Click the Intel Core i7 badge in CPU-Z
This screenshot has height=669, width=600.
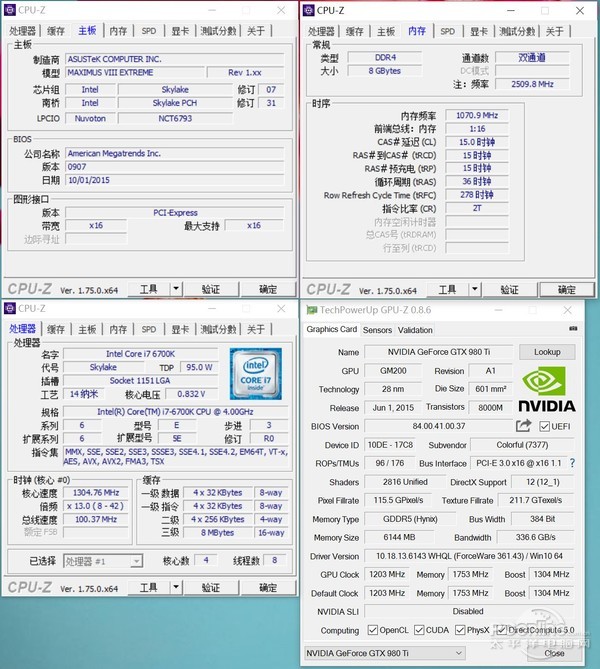255,374
